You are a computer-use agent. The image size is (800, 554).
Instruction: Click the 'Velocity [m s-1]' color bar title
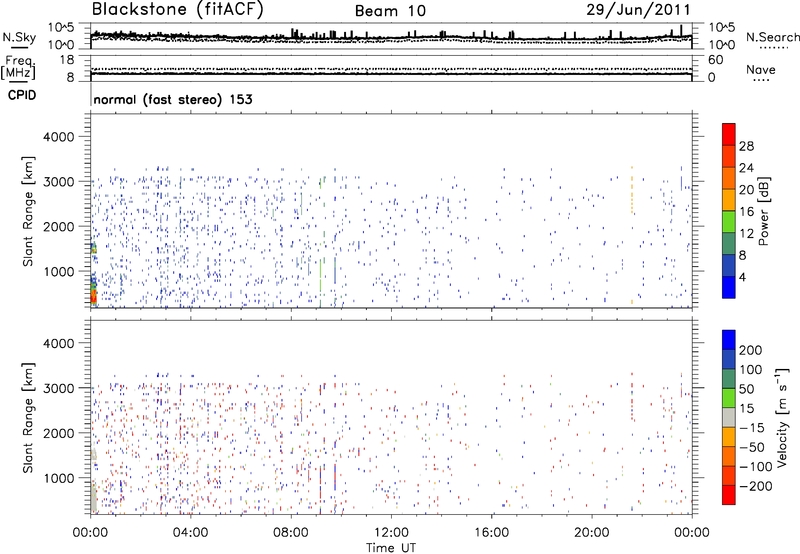[782, 417]
